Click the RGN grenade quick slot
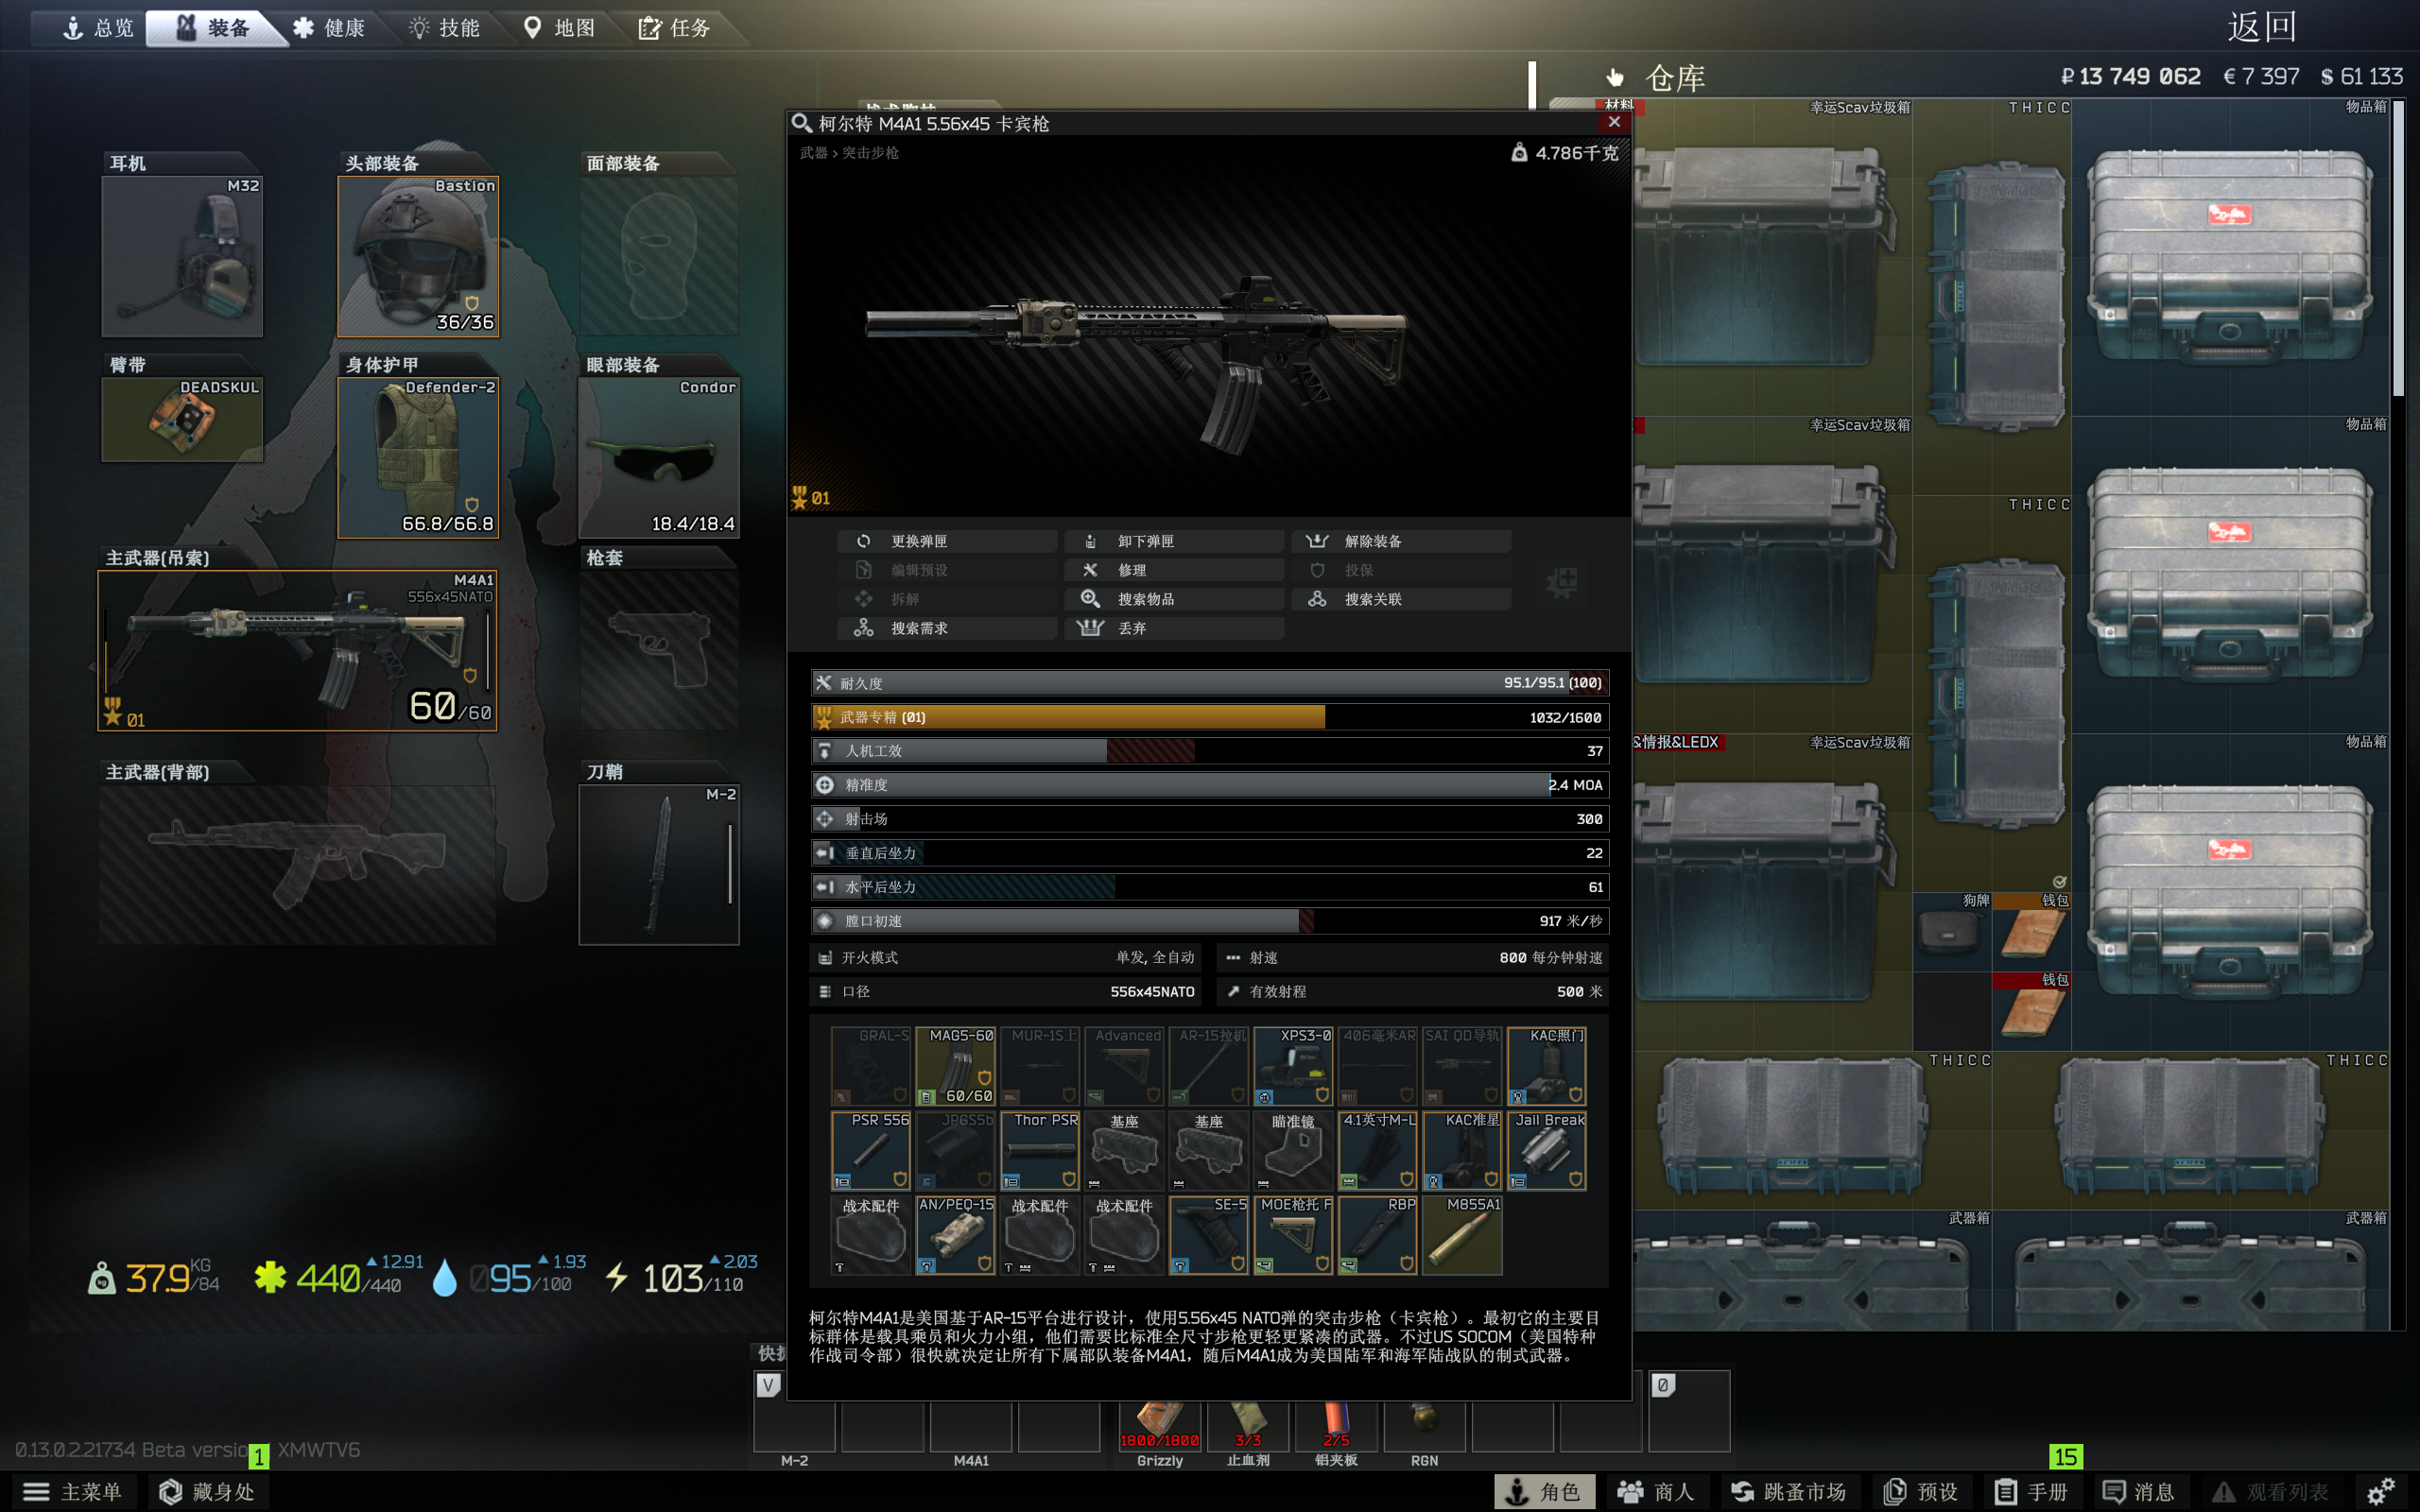 click(x=1424, y=1426)
